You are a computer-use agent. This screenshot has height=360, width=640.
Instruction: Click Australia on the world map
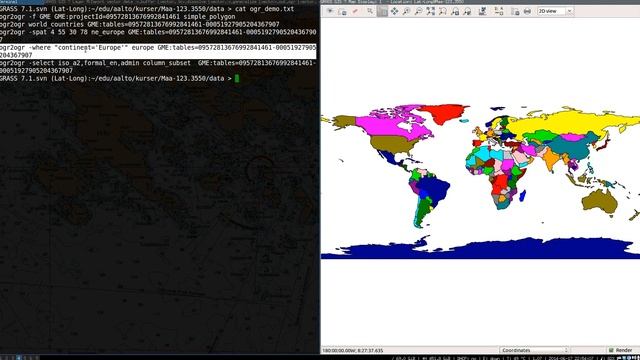tap(600, 201)
